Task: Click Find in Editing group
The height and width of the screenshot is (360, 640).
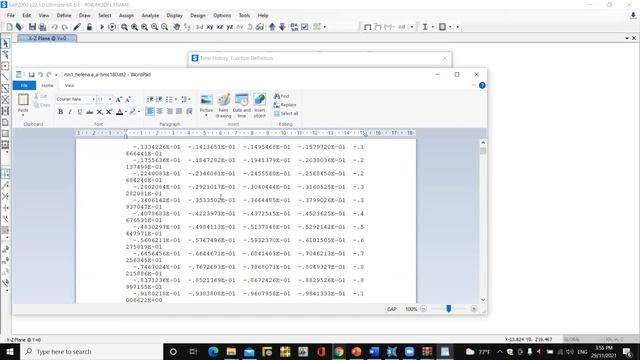Action: click(x=282, y=96)
